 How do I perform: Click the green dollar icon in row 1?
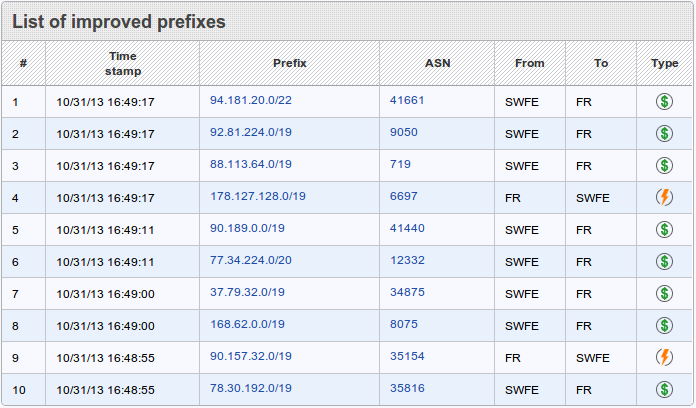click(x=664, y=101)
